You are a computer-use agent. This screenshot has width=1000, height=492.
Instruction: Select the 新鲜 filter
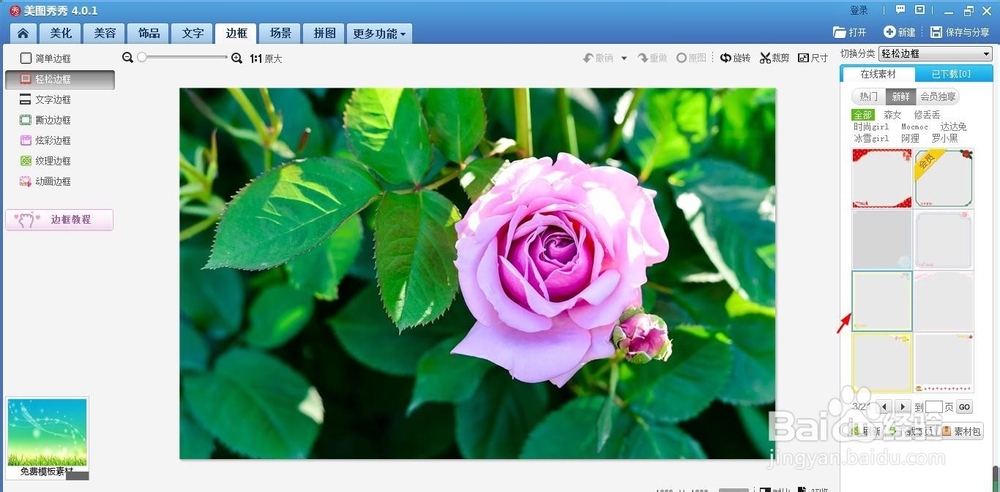[901, 97]
